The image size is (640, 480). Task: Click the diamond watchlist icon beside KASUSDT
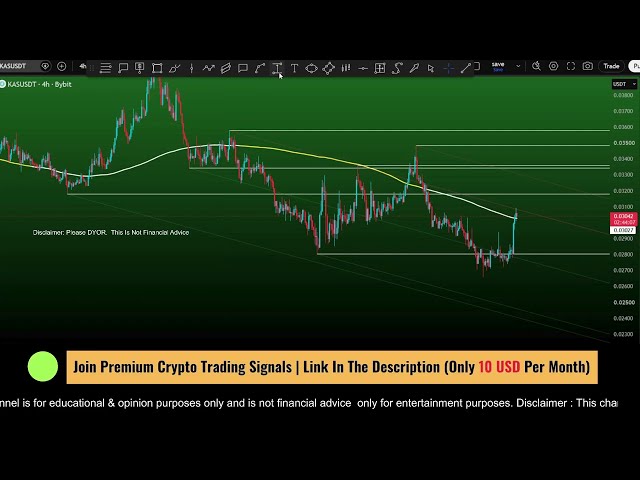pyautogui.click(x=45, y=66)
